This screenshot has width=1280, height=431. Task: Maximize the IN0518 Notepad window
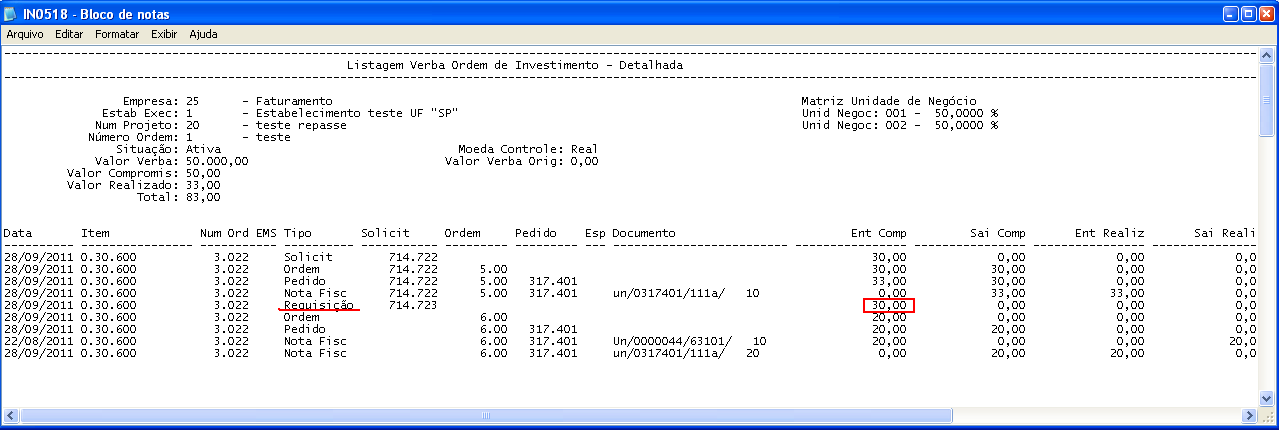coord(1249,14)
